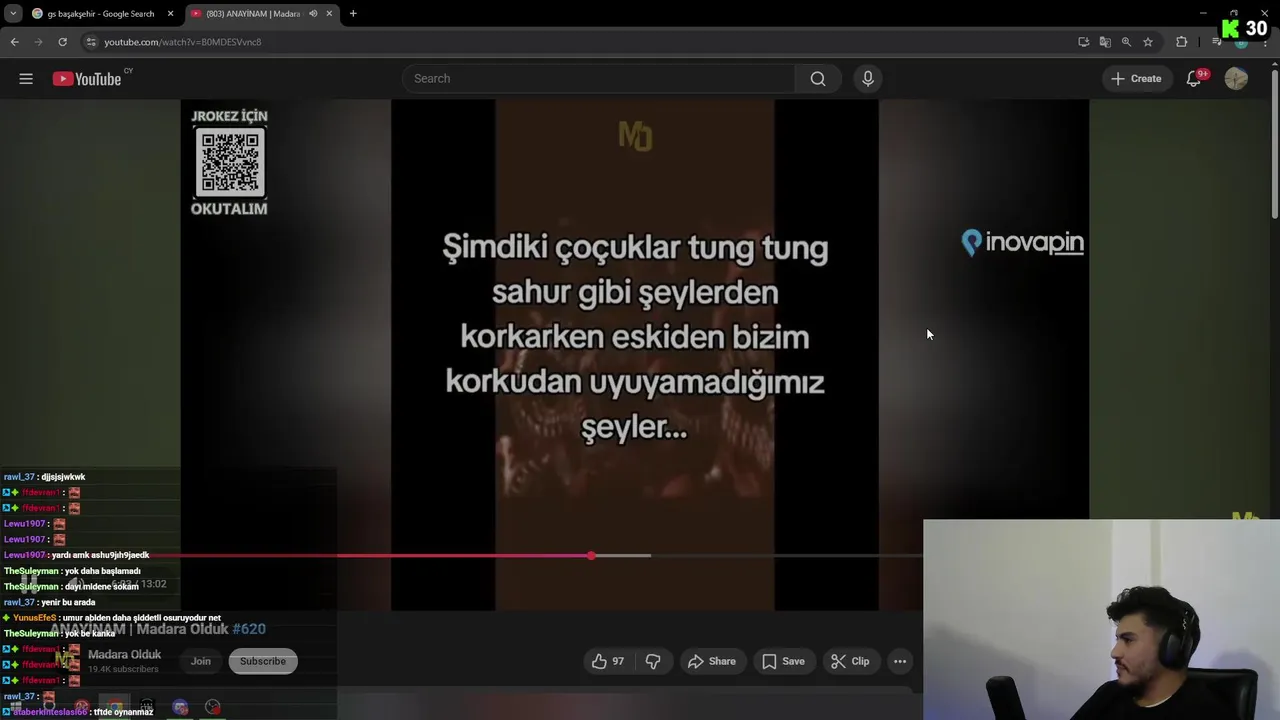Click the search magnifier button
This screenshot has height=720, width=1280.
click(x=818, y=79)
